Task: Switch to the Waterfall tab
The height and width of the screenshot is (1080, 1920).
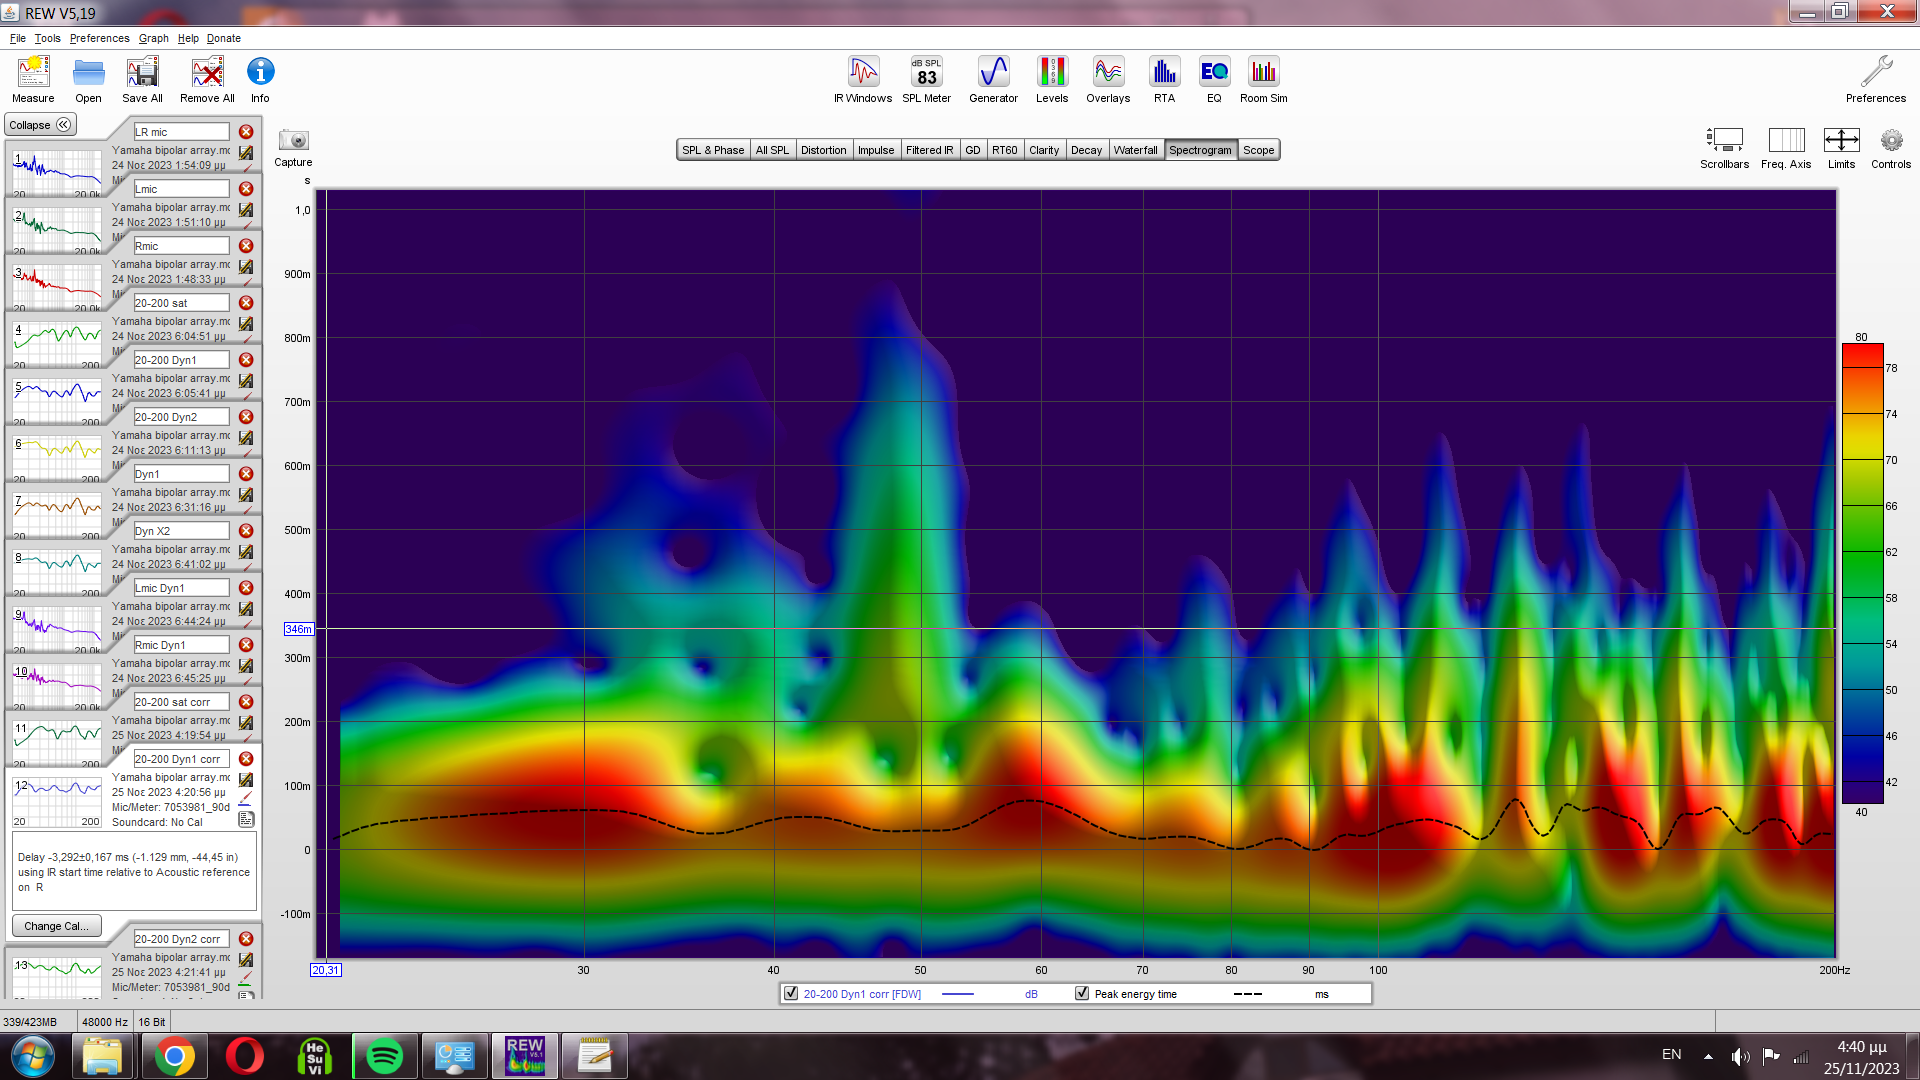Action: 1135,150
